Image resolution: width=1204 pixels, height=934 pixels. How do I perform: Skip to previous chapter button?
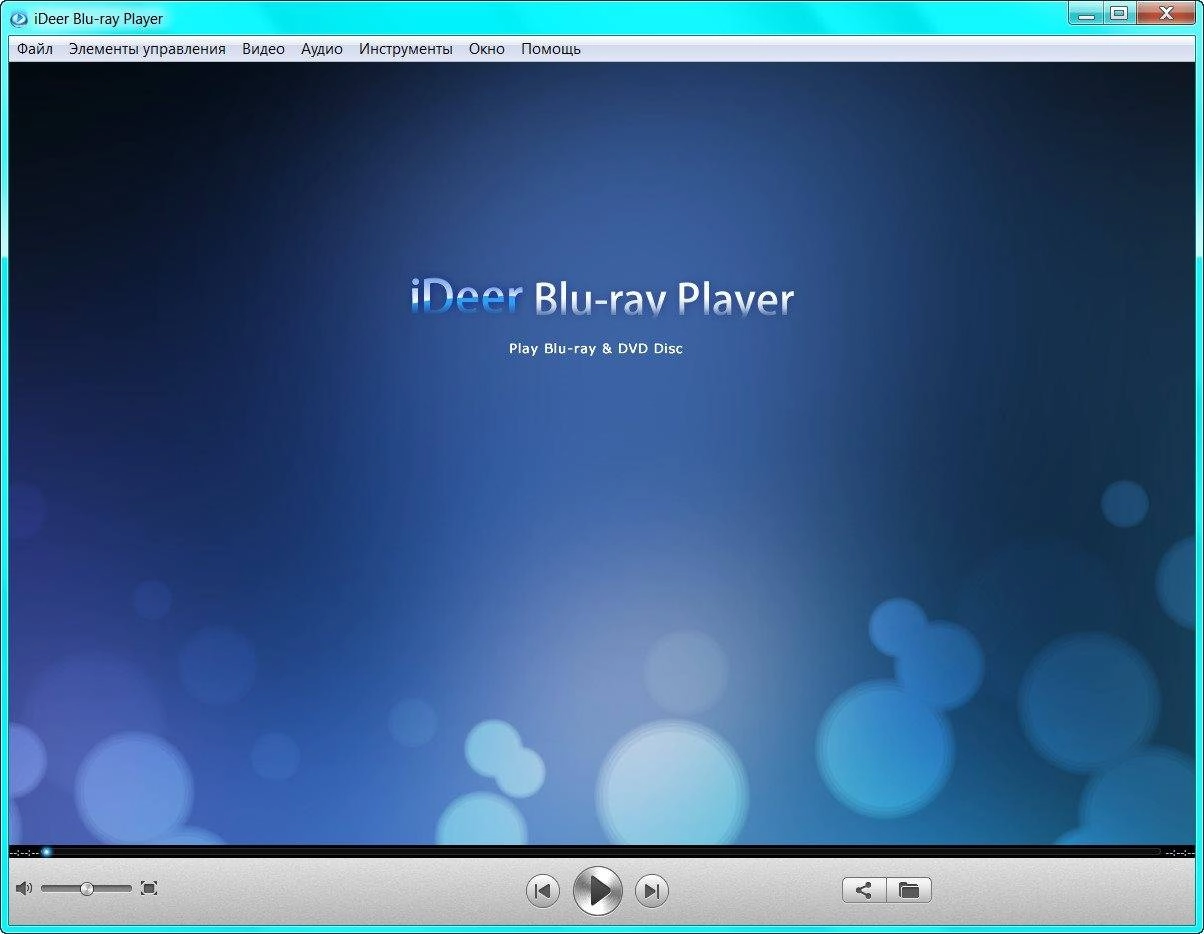542,891
